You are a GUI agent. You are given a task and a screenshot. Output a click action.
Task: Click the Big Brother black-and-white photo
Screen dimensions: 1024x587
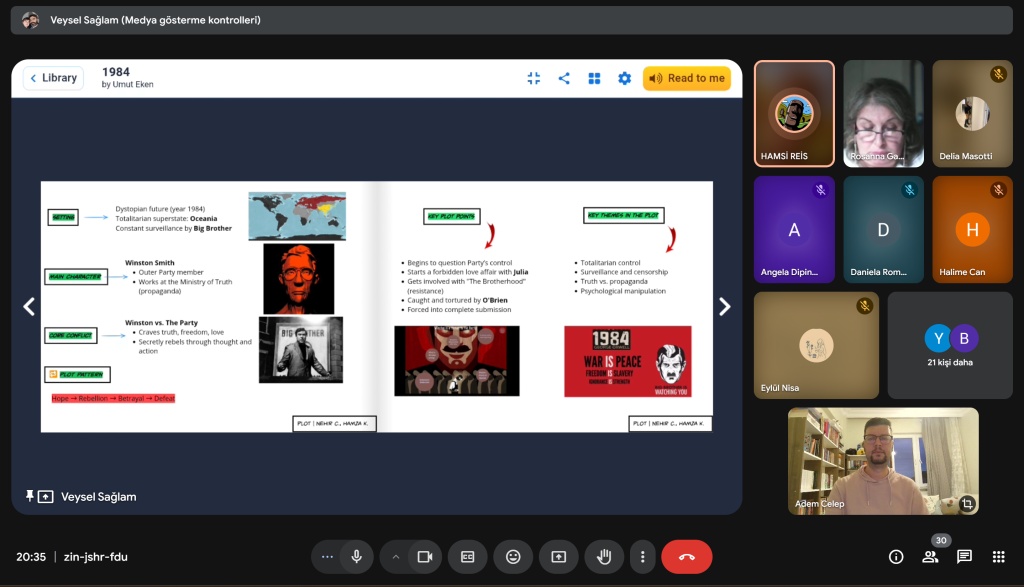click(x=301, y=350)
